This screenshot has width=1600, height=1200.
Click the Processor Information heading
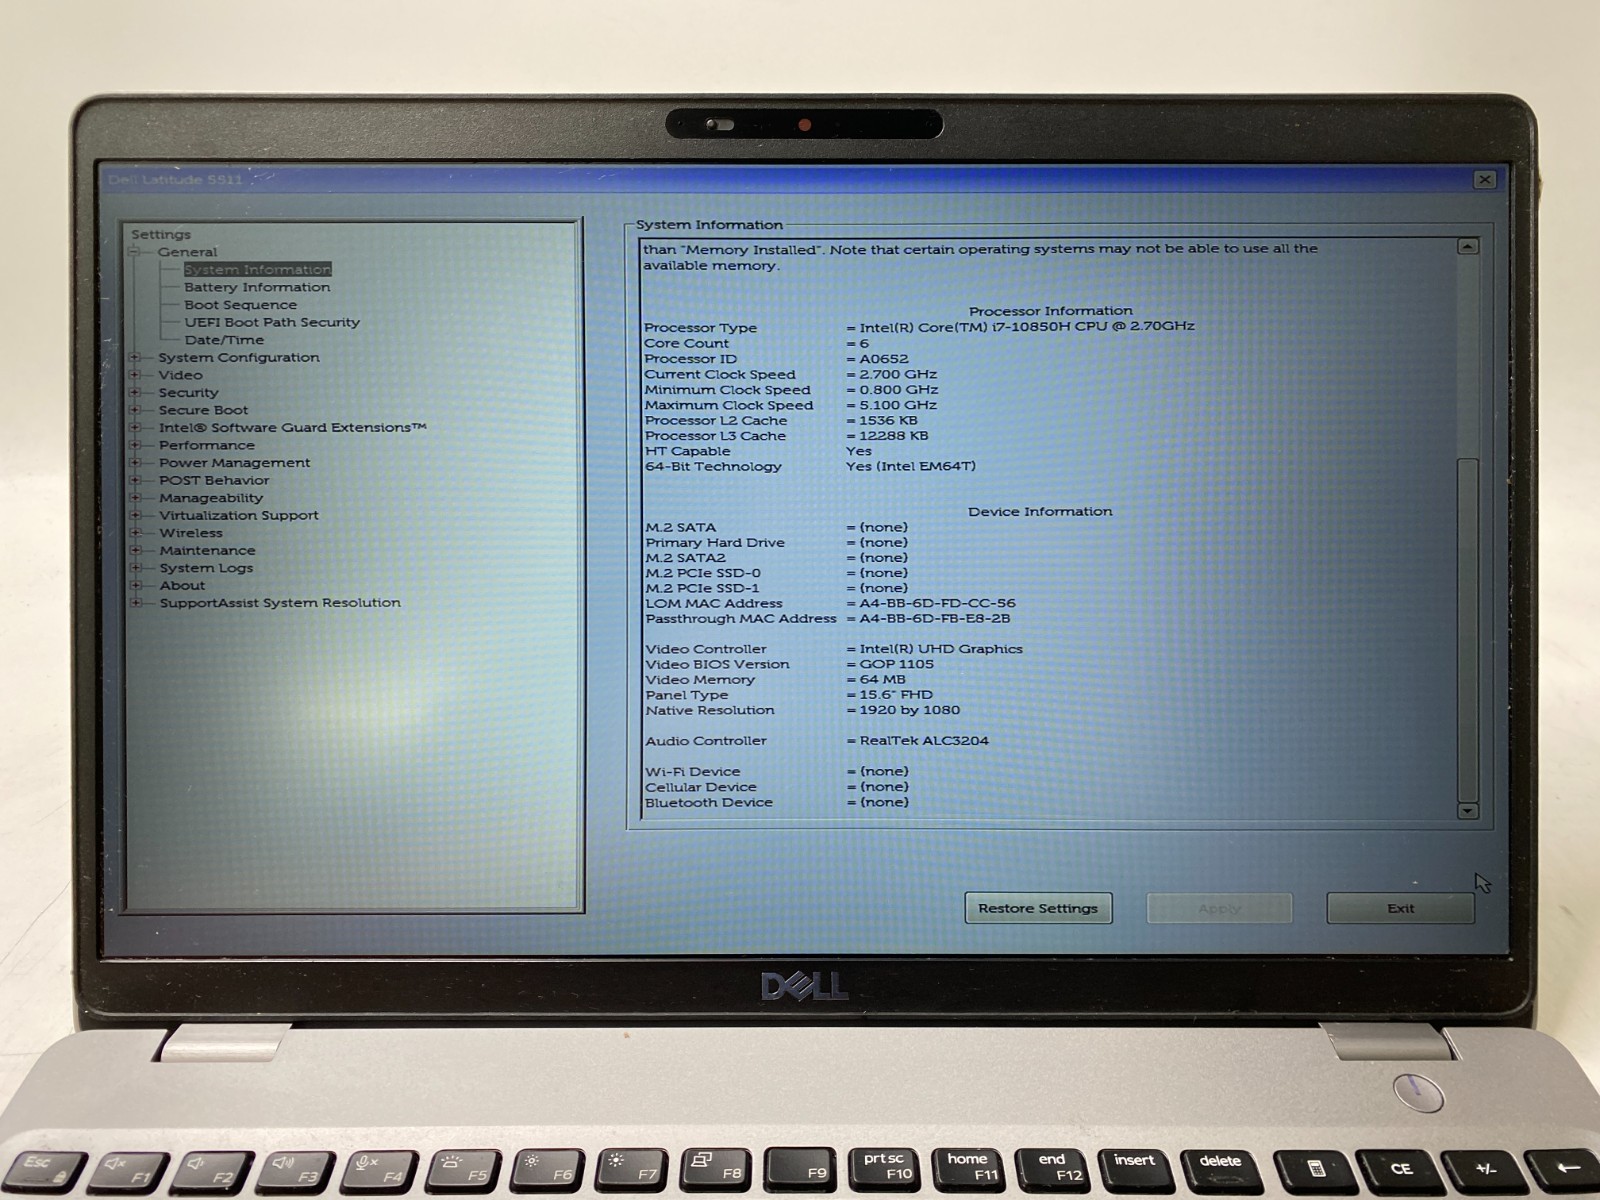point(1051,311)
